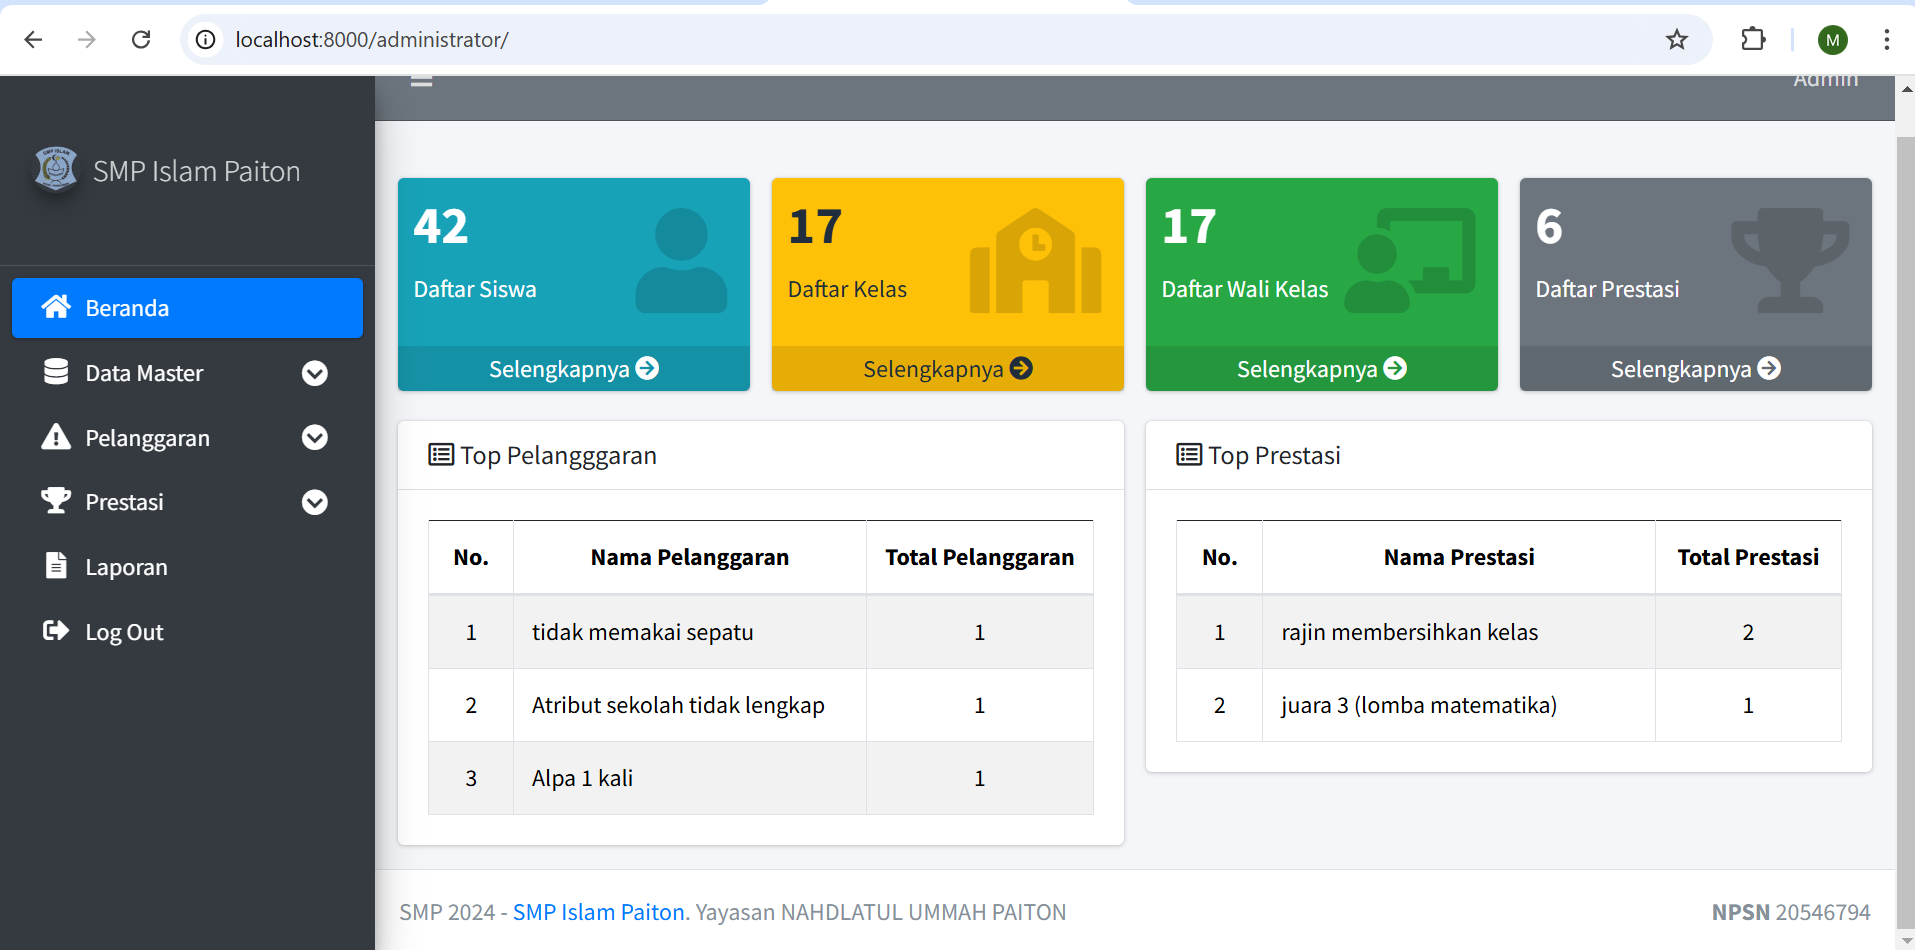Screen dimensions: 1915x950
Task: Select Beranda in the sidebar menu
Action: pyautogui.click(x=128, y=307)
